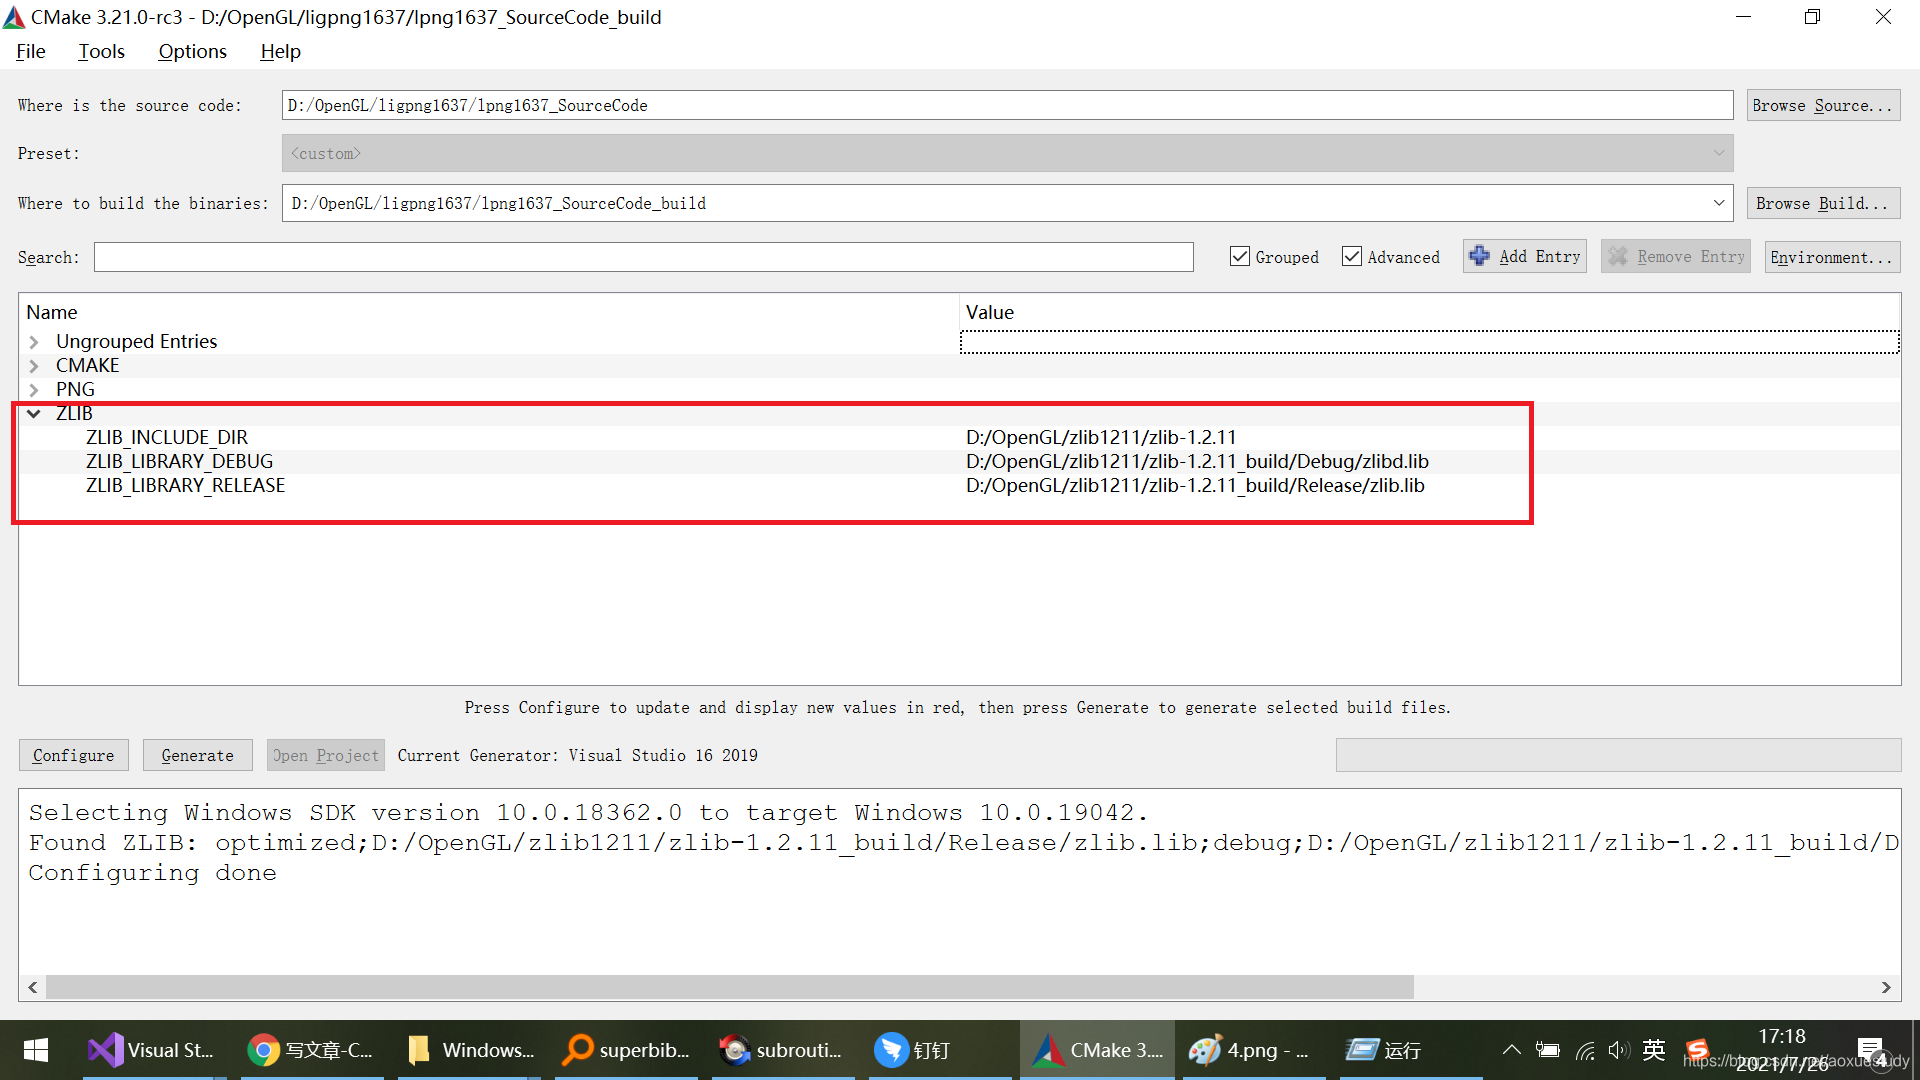Image resolution: width=1920 pixels, height=1080 pixels.
Task: Open the Options menu
Action: coord(192,51)
